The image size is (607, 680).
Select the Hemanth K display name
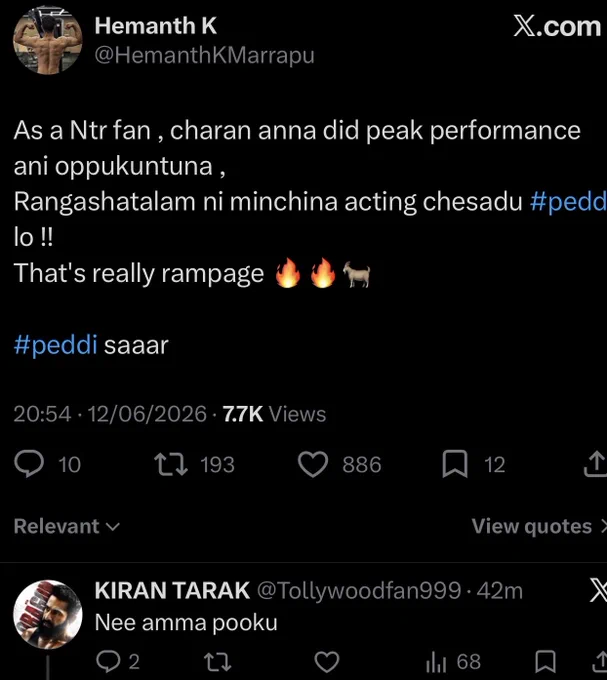(156, 26)
